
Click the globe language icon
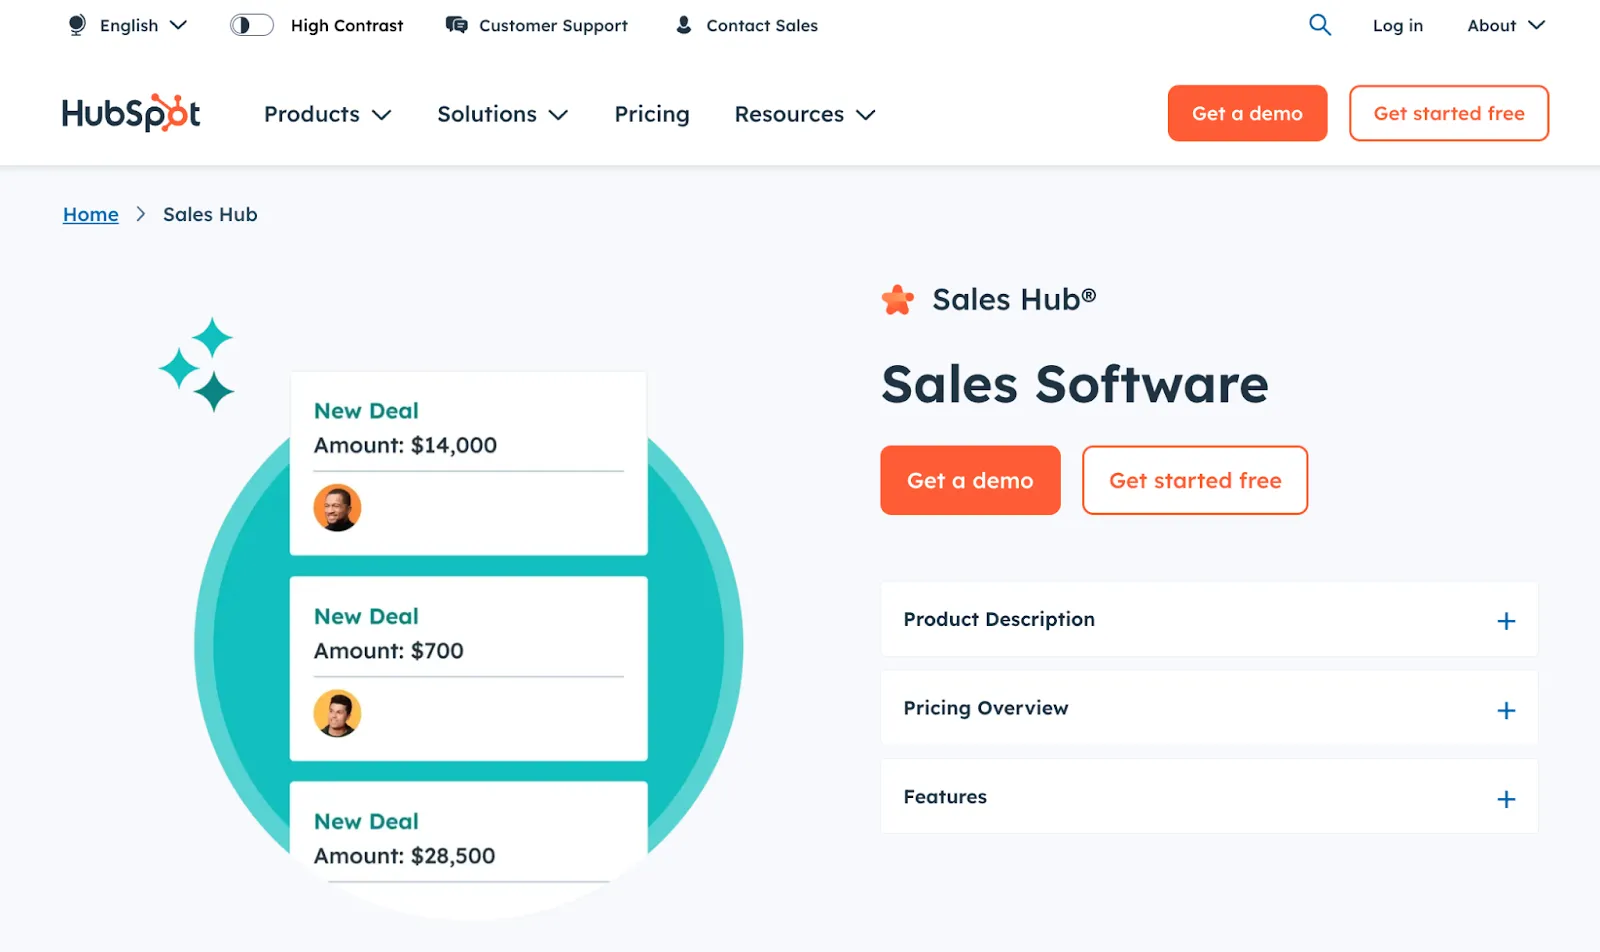tap(77, 25)
